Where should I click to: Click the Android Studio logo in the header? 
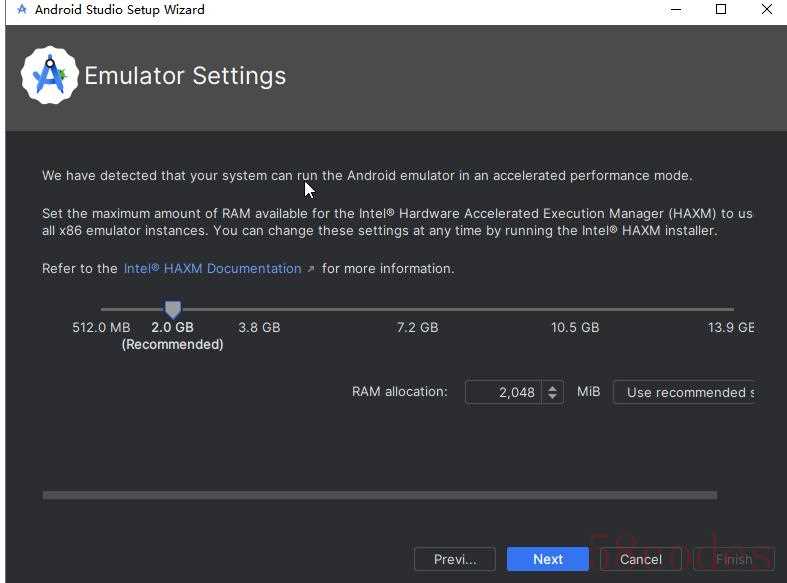pos(50,76)
